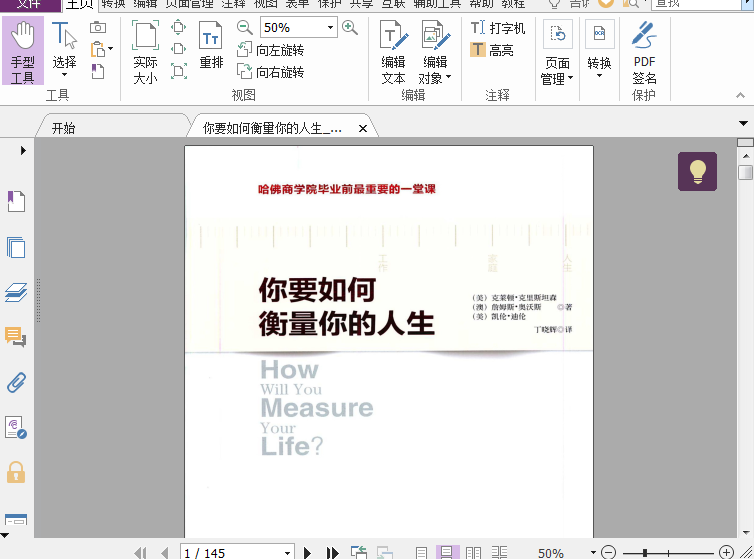Activate the Hand tool (手型工具)
The width and height of the screenshot is (754, 559).
coord(23,51)
